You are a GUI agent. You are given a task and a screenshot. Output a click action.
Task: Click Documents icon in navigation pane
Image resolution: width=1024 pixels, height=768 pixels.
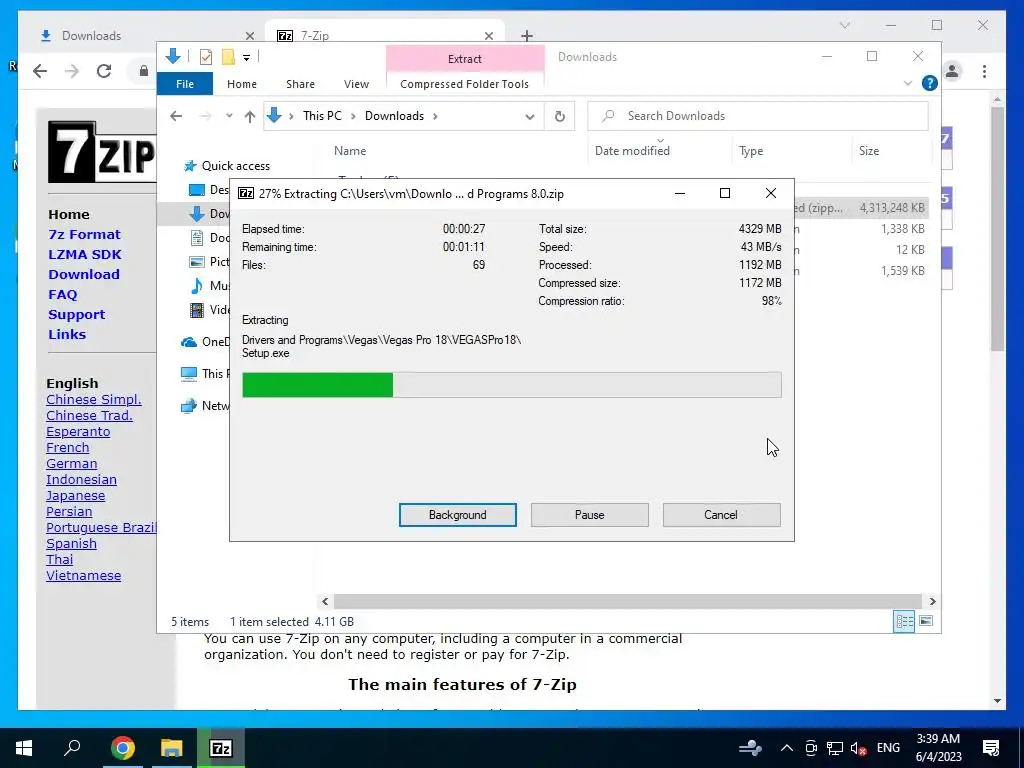pos(197,238)
